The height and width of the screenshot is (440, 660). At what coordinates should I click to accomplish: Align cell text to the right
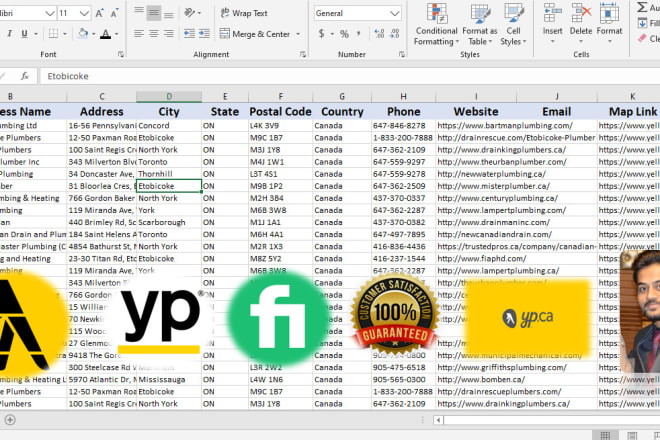(x=169, y=34)
